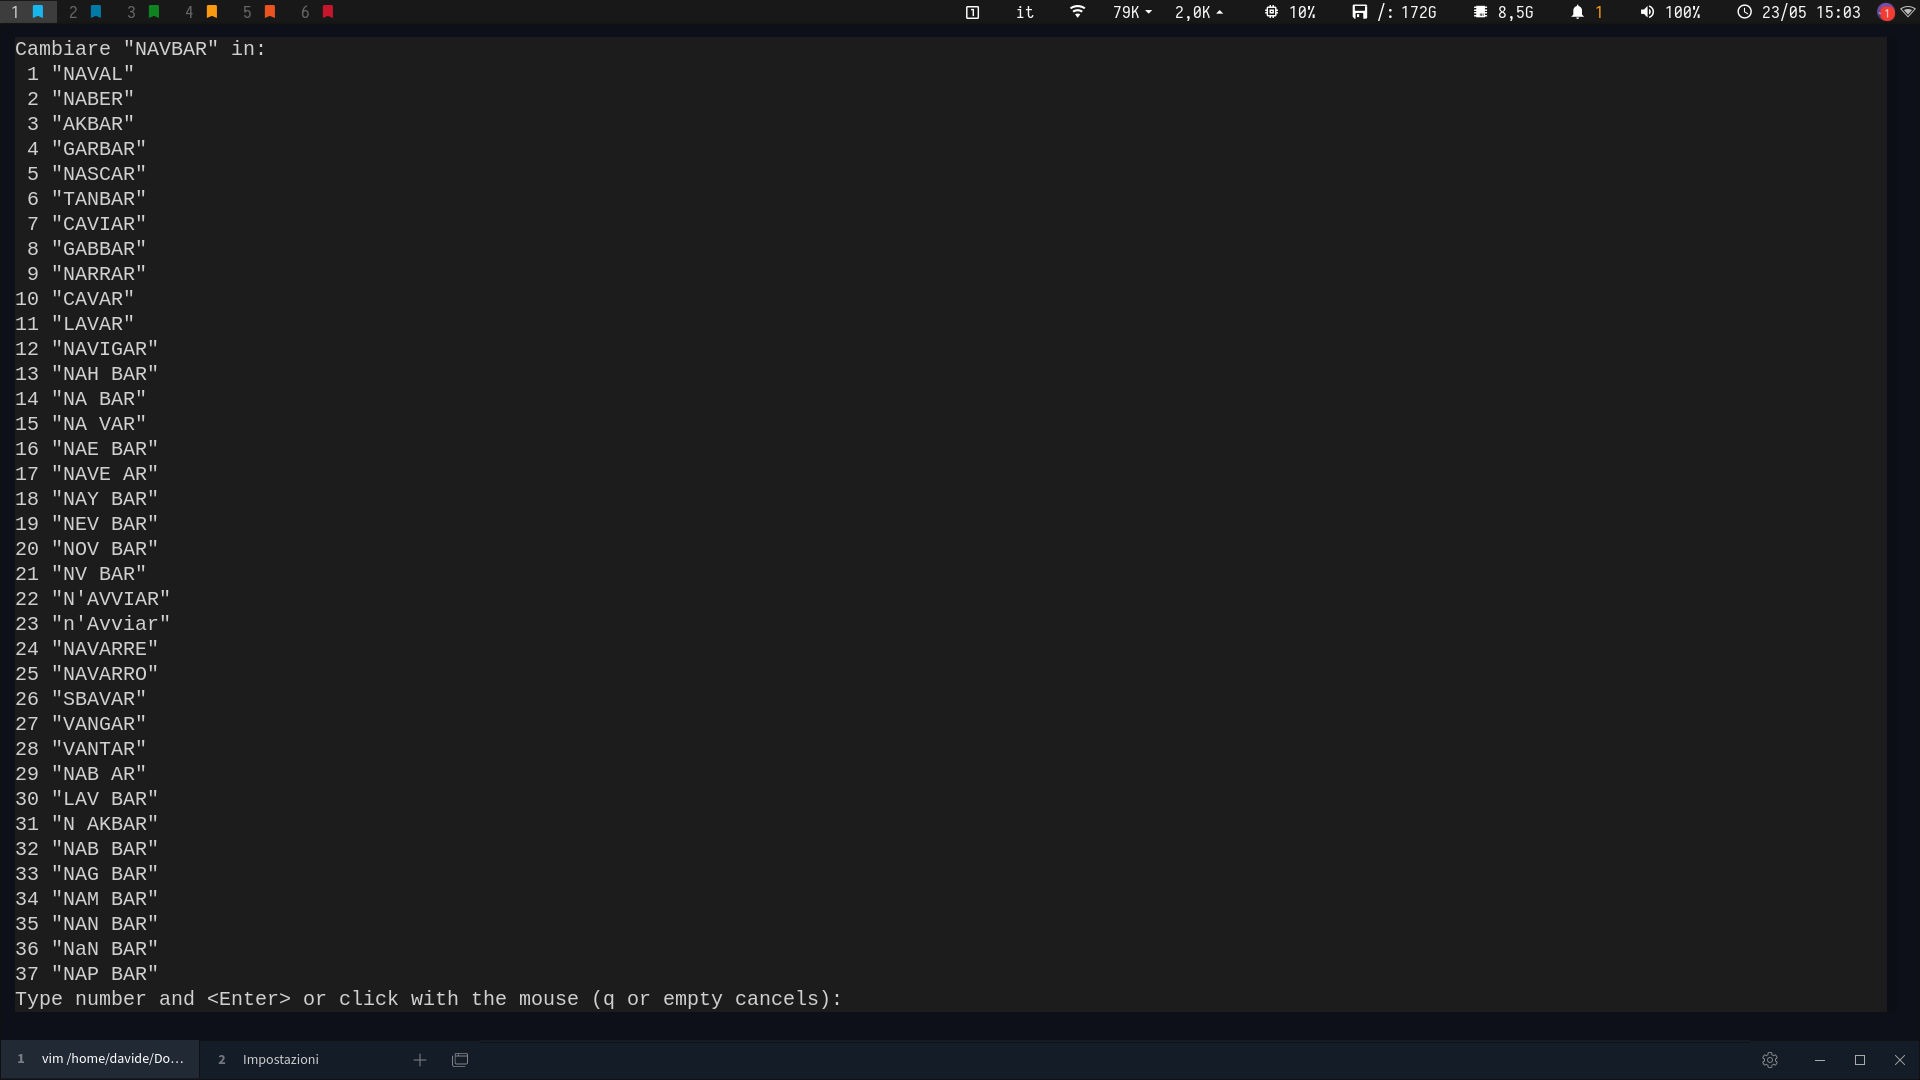Choose suggestion 36 "NaN BAR"
Image resolution: width=1920 pixels, height=1080 pixels.
click(87, 949)
